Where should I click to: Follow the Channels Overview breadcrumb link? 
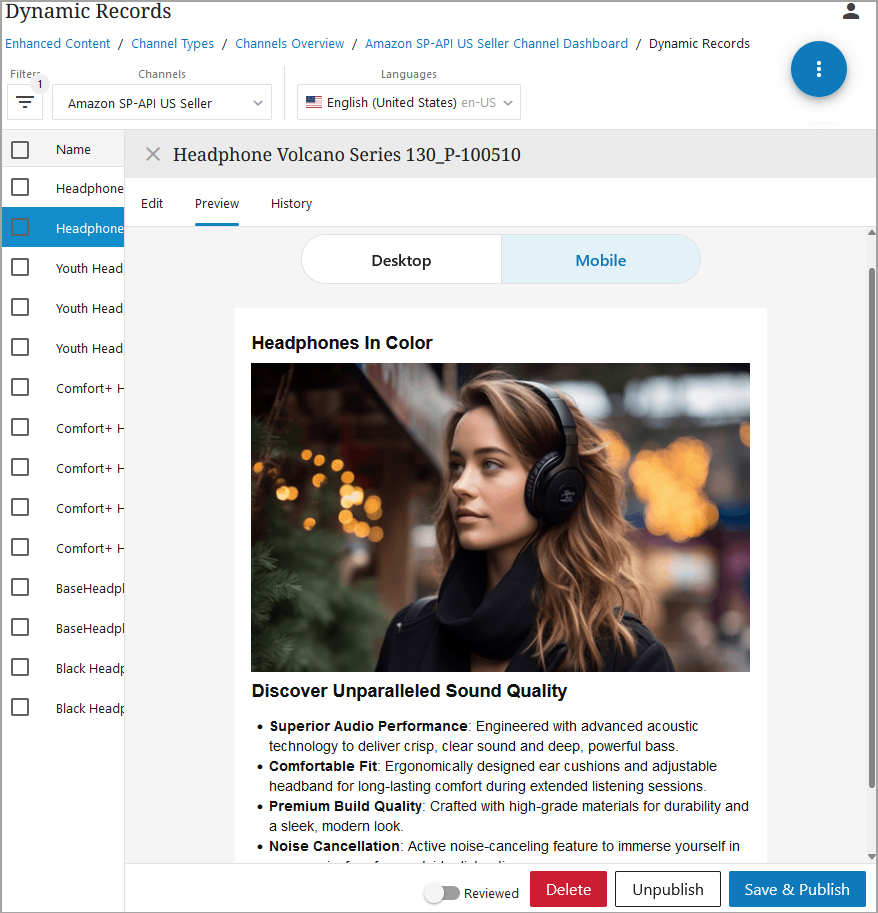coord(290,44)
